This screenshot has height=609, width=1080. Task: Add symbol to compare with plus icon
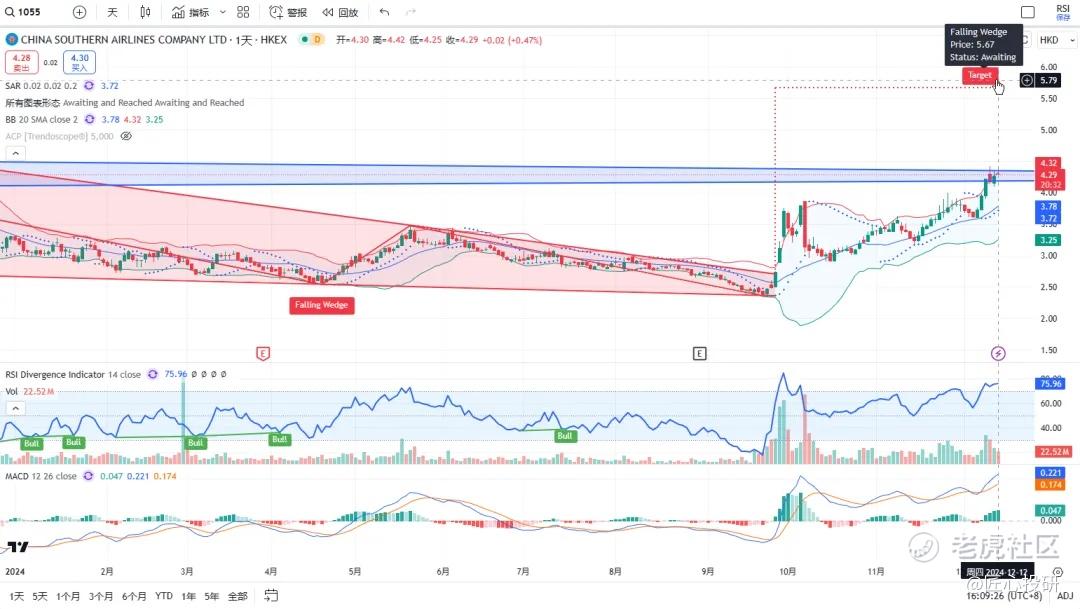point(79,12)
